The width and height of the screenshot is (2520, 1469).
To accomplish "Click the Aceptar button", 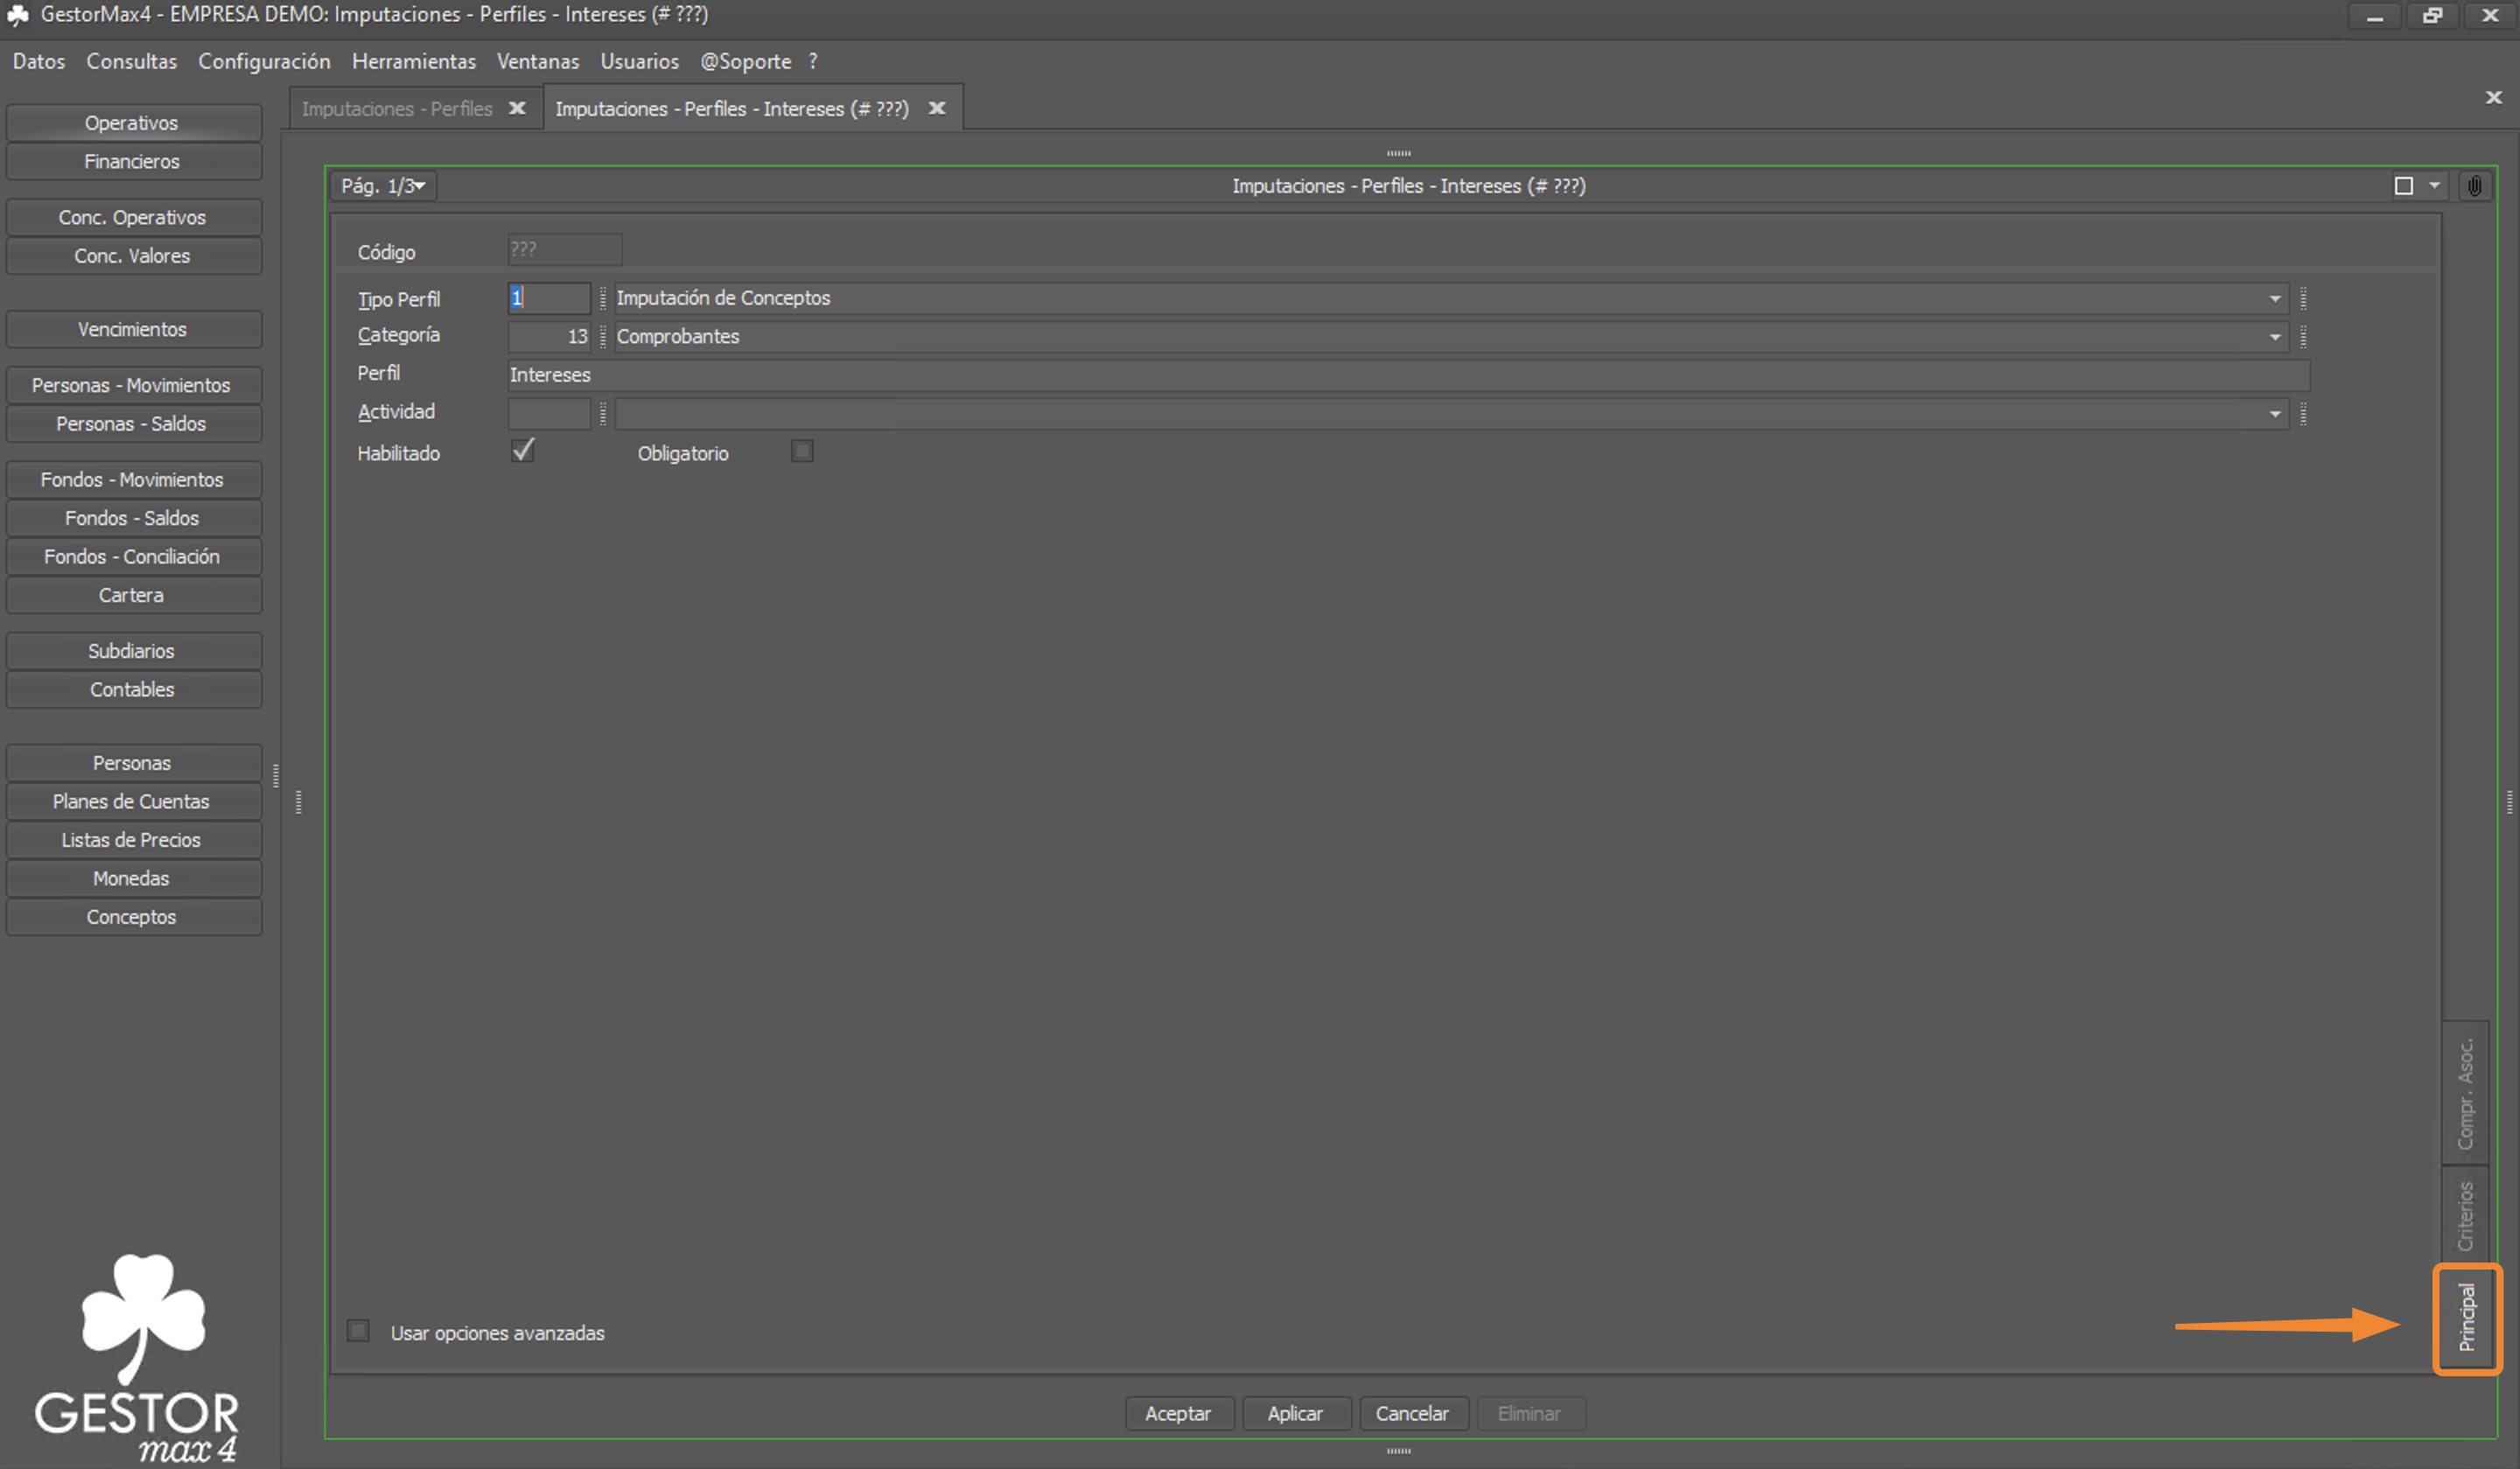I will tap(1178, 1413).
